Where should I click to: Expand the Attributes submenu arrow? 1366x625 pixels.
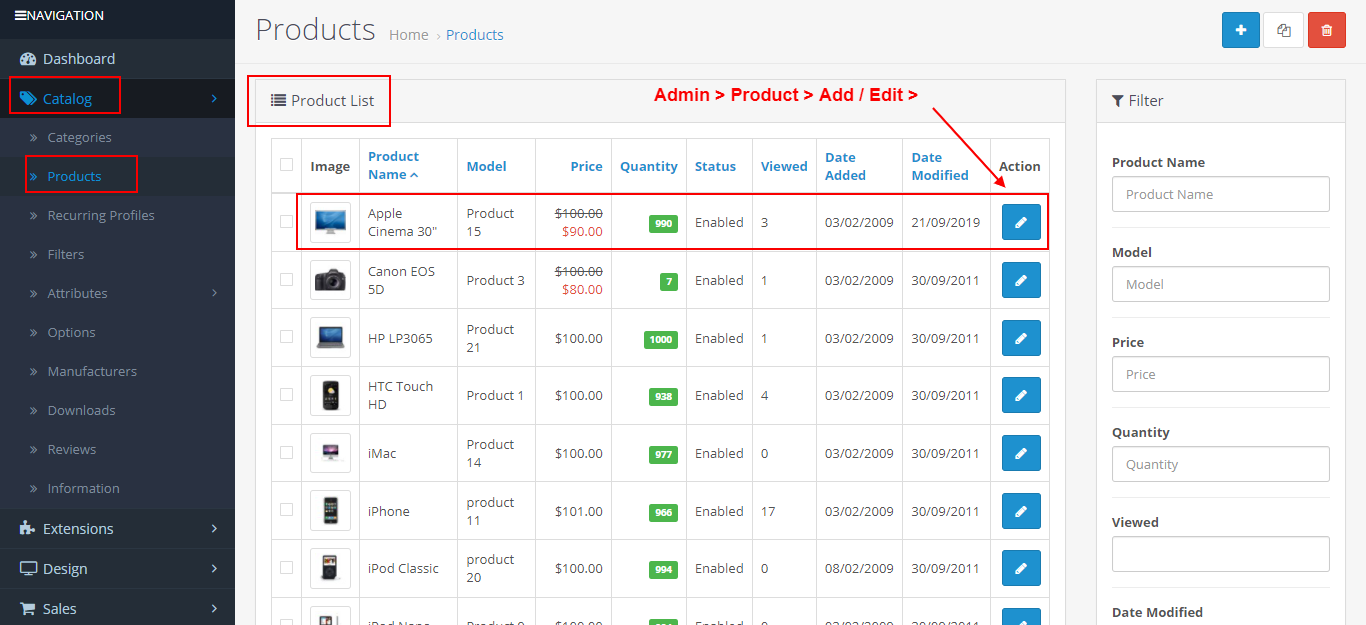(x=214, y=293)
